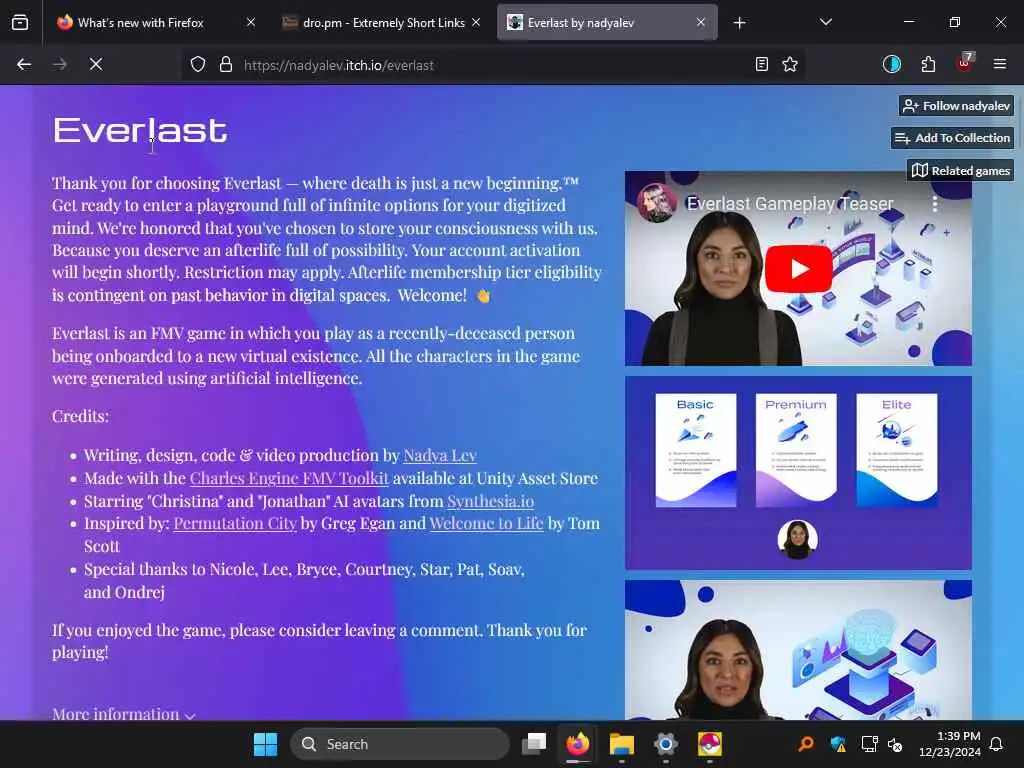Bookmark this page with star icon
Image resolution: width=1024 pixels, height=768 pixels.
[x=790, y=65]
